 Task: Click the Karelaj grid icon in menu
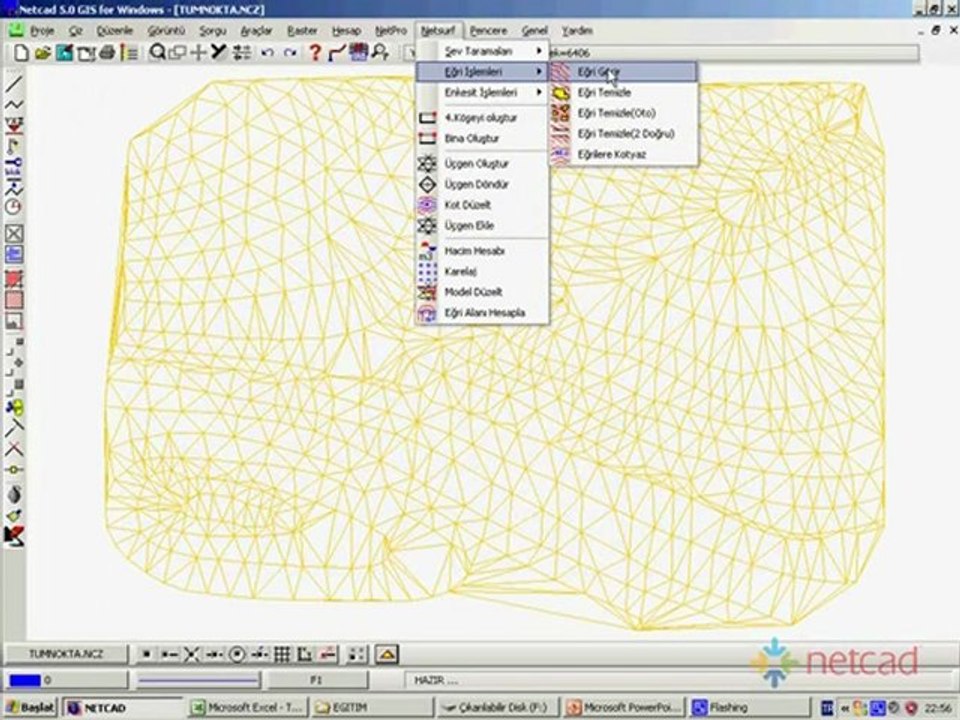point(427,271)
